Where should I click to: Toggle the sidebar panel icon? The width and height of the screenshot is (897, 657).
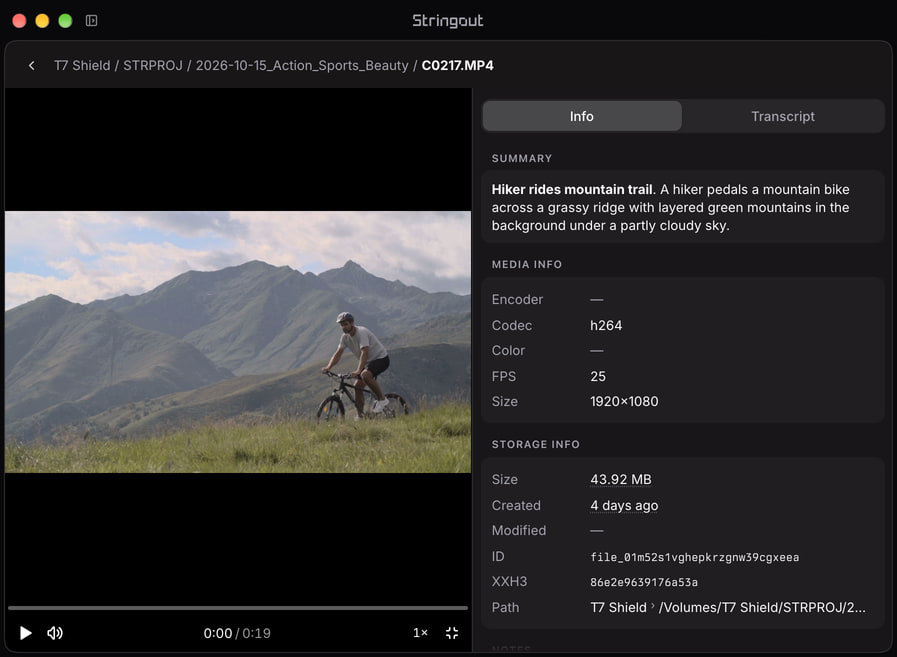coord(92,21)
